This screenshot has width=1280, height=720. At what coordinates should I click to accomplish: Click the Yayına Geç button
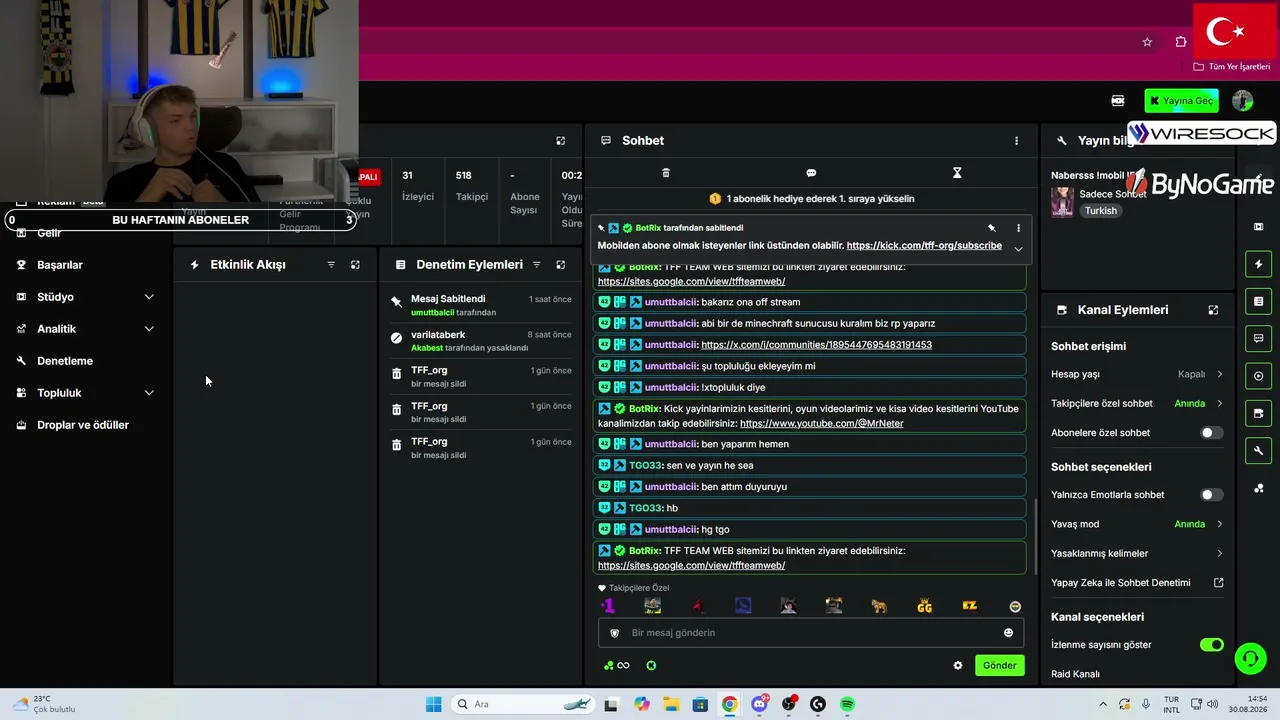click(1180, 101)
